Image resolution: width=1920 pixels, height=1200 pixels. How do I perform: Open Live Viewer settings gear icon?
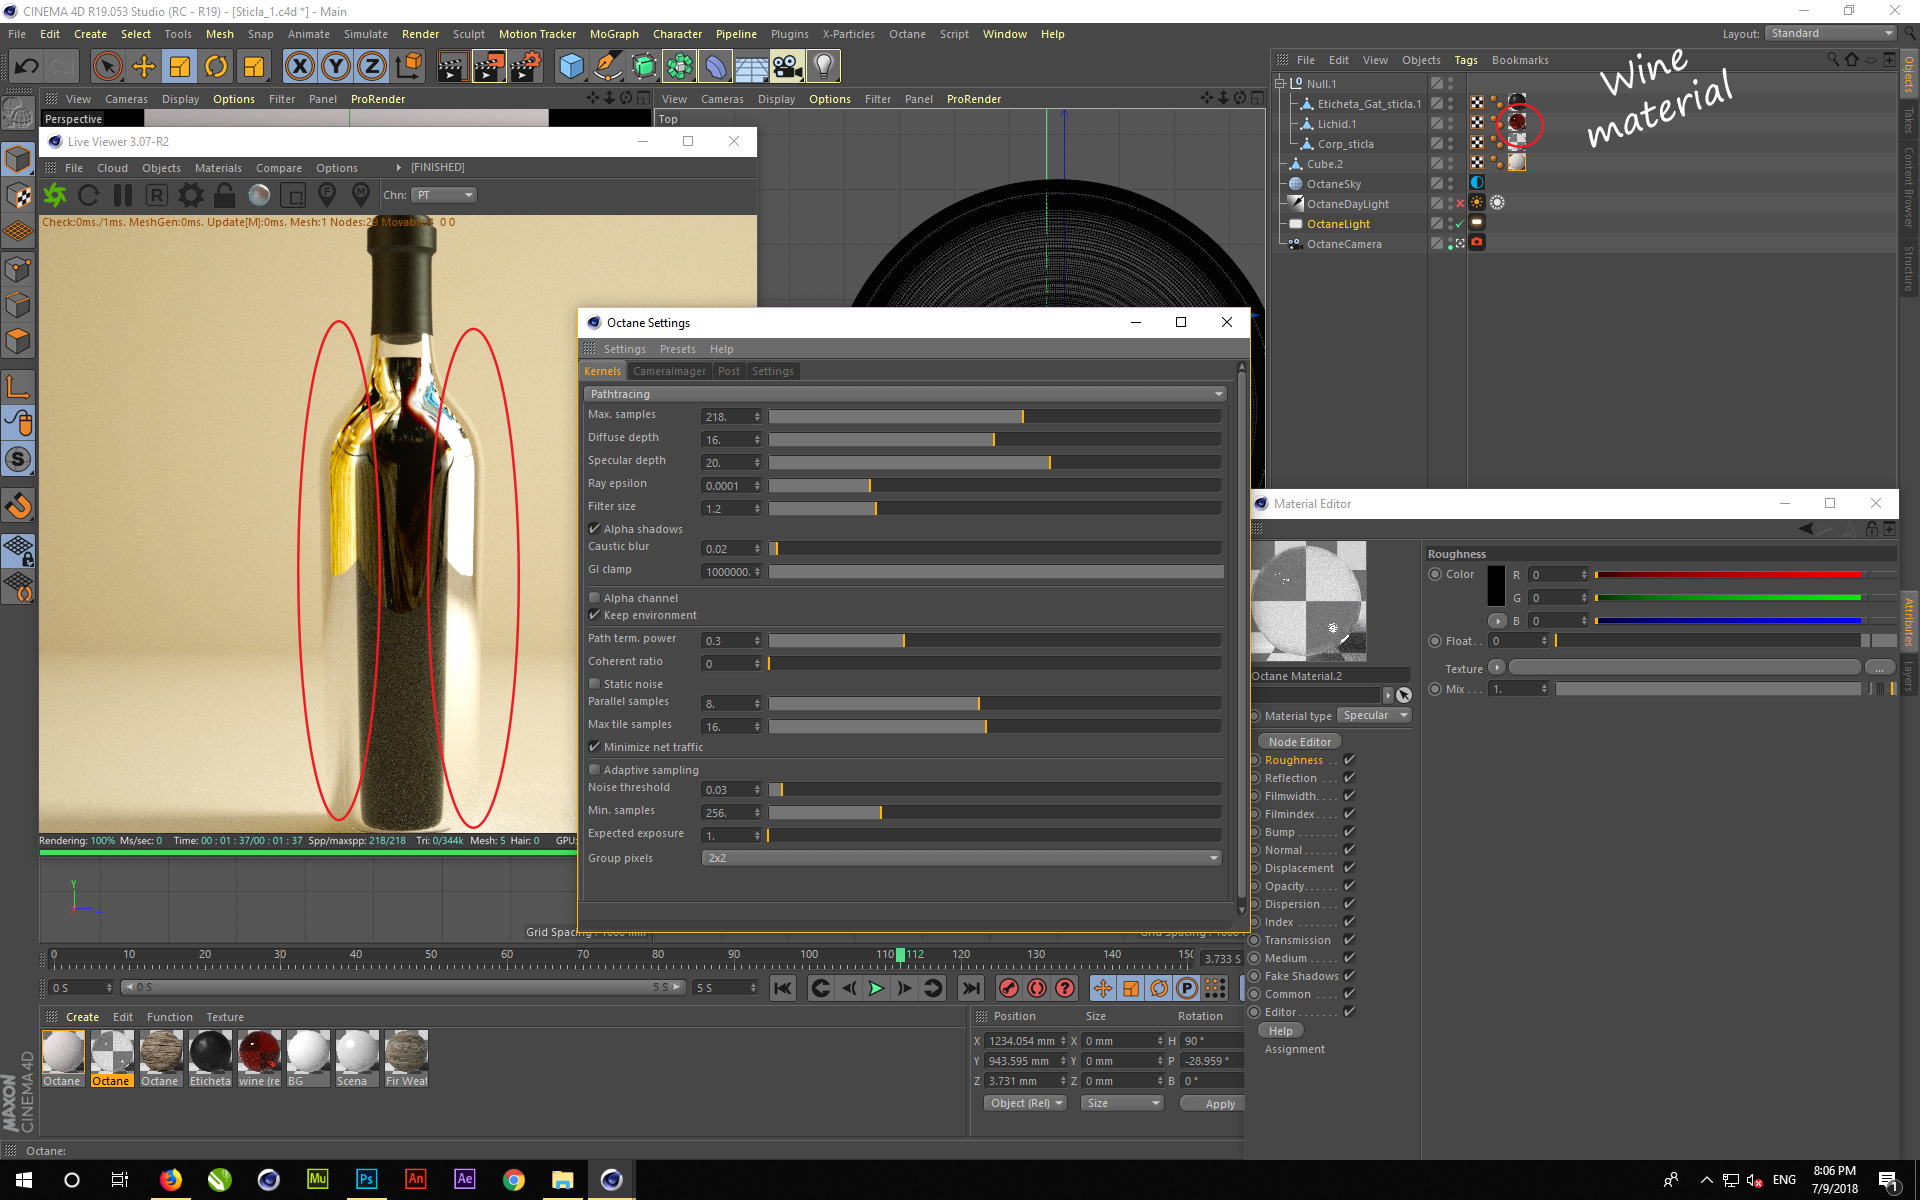pyautogui.click(x=190, y=195)
